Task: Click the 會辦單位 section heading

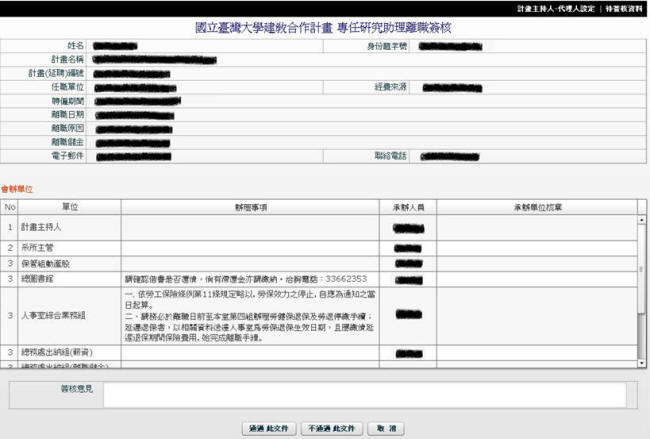Action: point(17,189)
